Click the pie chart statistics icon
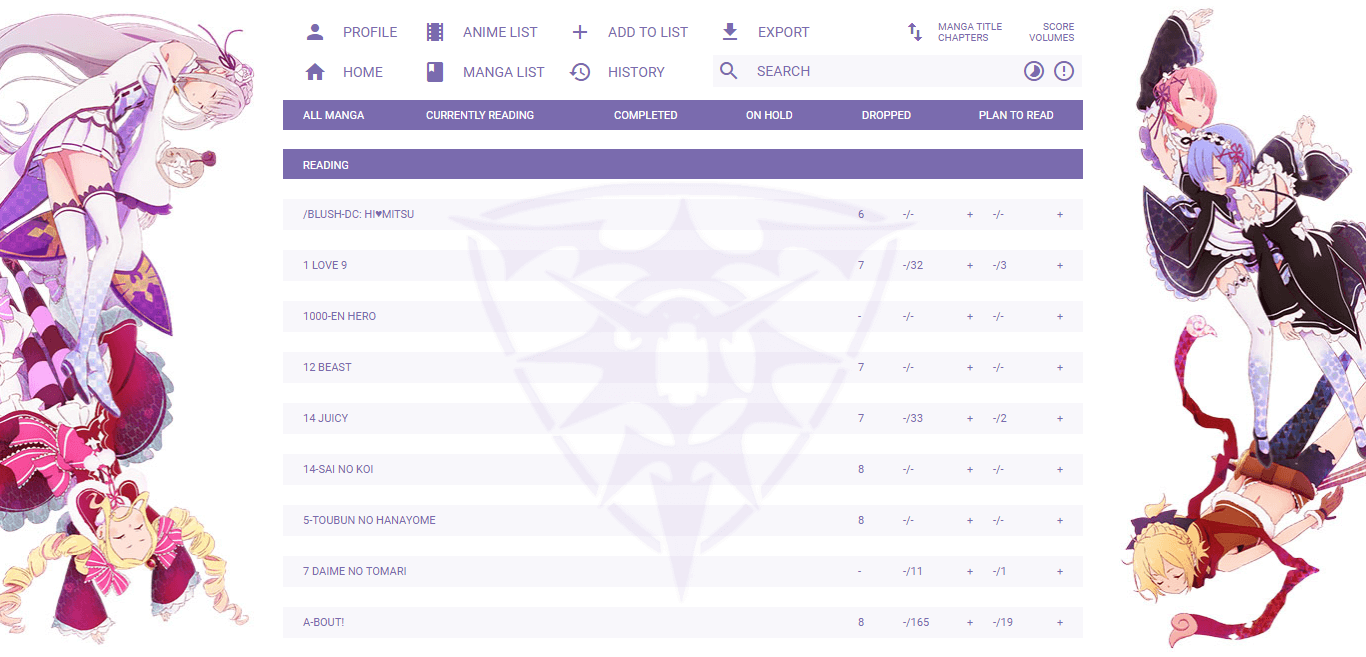This screenshot has height=657, width=1366. pyautogui.click(x=1033, y=71)
